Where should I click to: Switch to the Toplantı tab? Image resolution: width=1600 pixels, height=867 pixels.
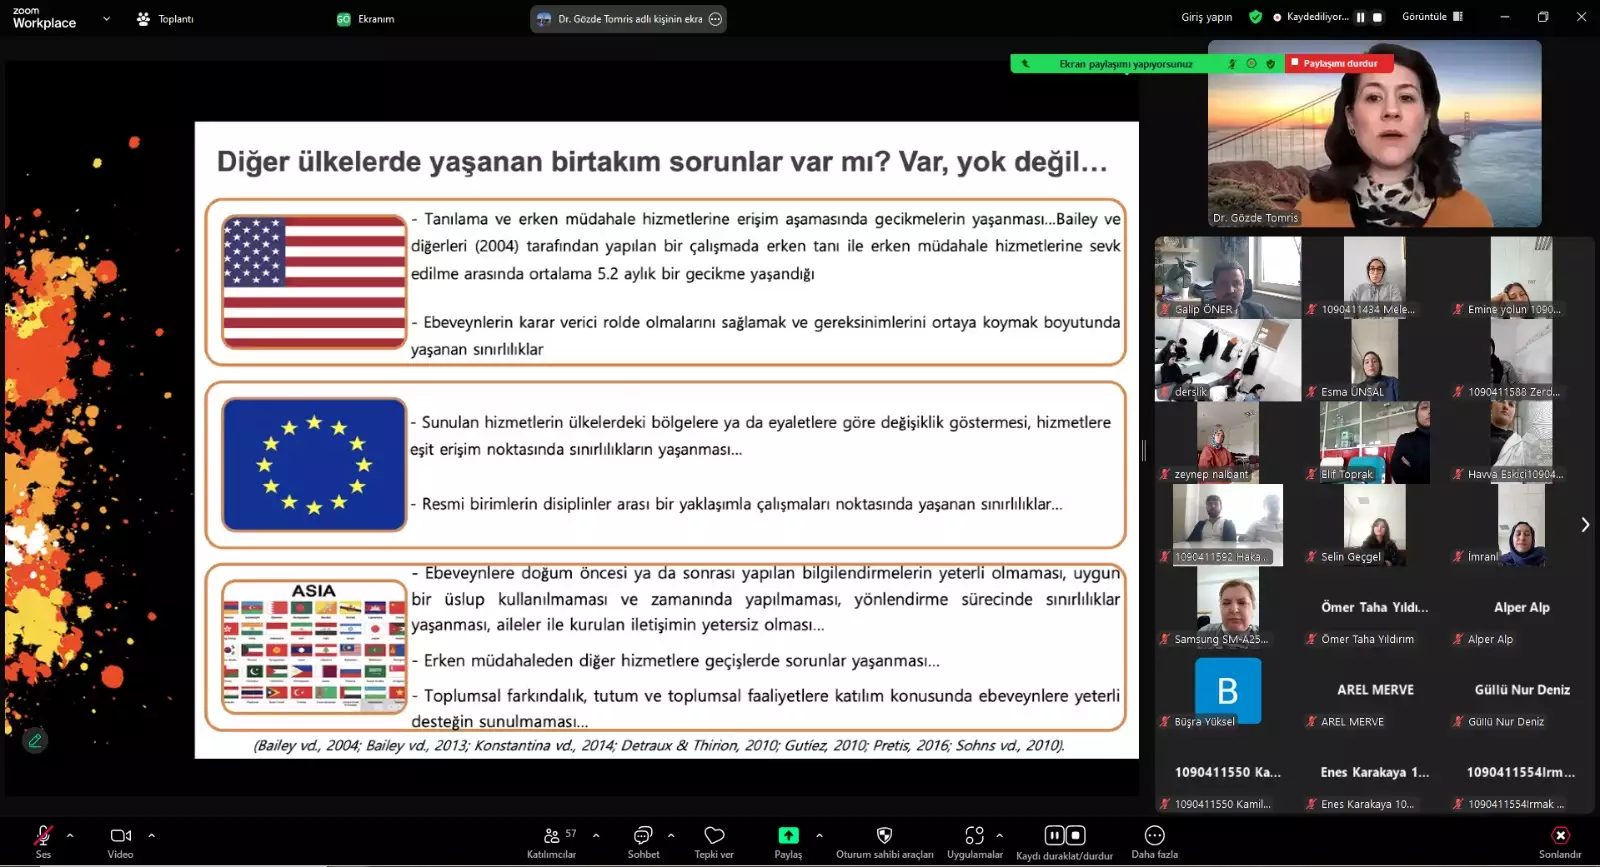pos(165,18)
